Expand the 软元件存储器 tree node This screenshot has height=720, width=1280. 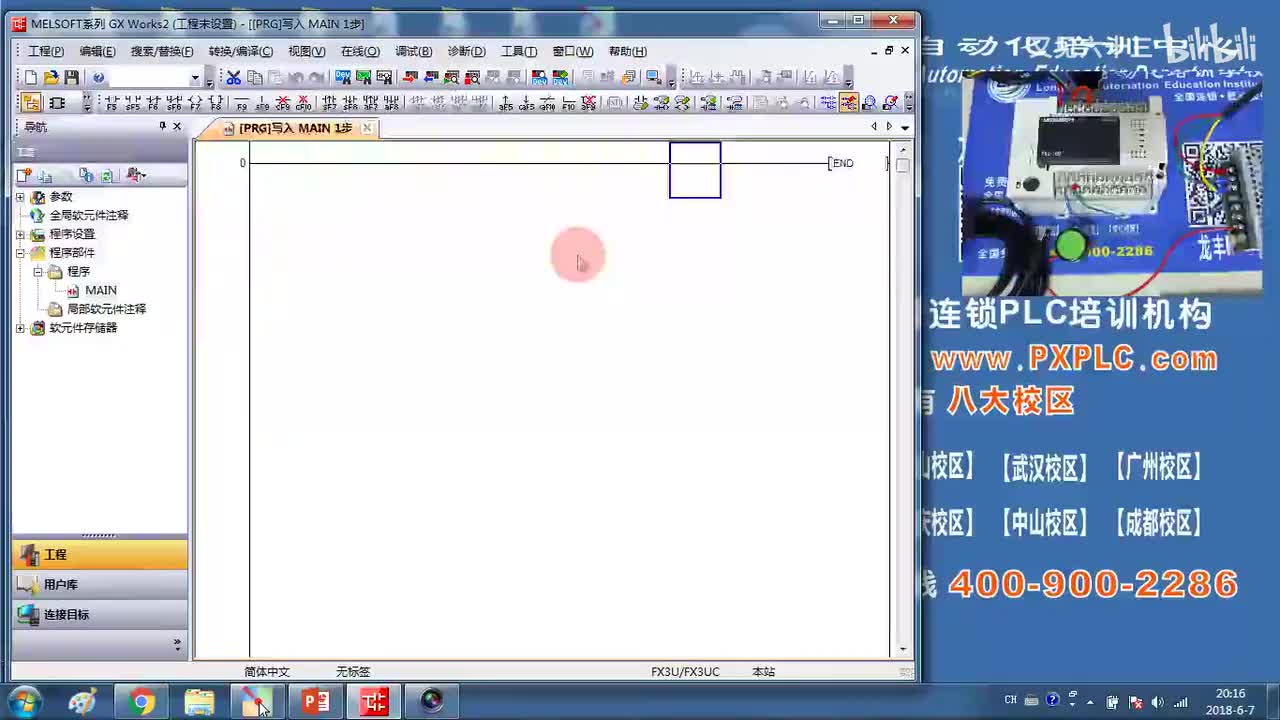[20, 328]
